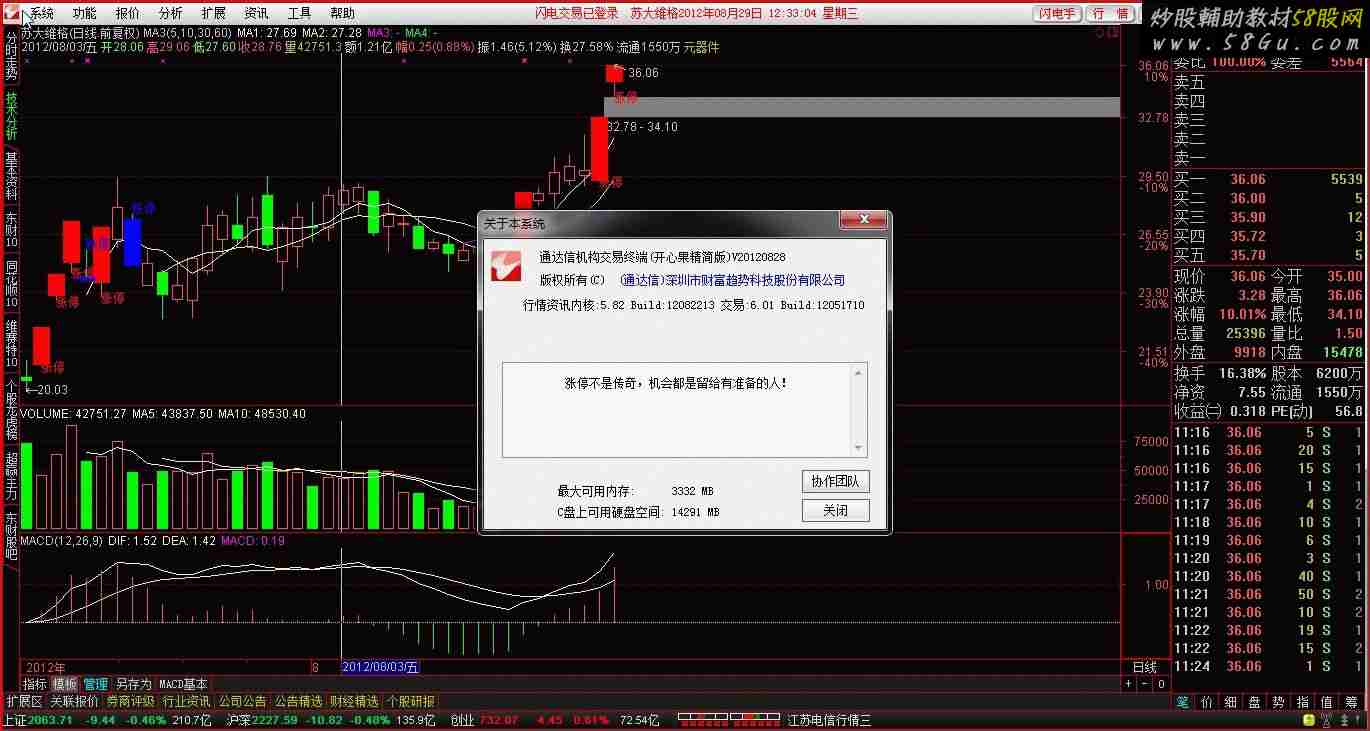Click 另存为 below the chart
The height and width of the screenshot is (731, 1370).
point(133,684)
